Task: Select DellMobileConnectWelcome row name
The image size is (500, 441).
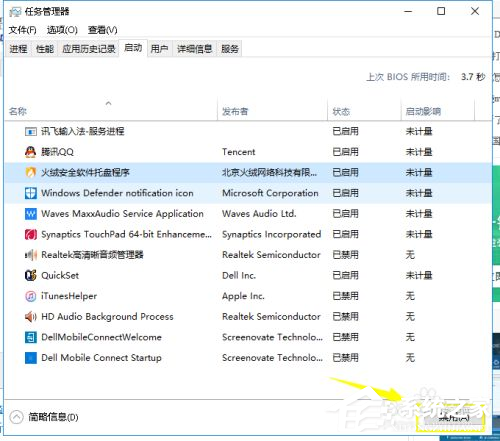Action: click(101, 337)
